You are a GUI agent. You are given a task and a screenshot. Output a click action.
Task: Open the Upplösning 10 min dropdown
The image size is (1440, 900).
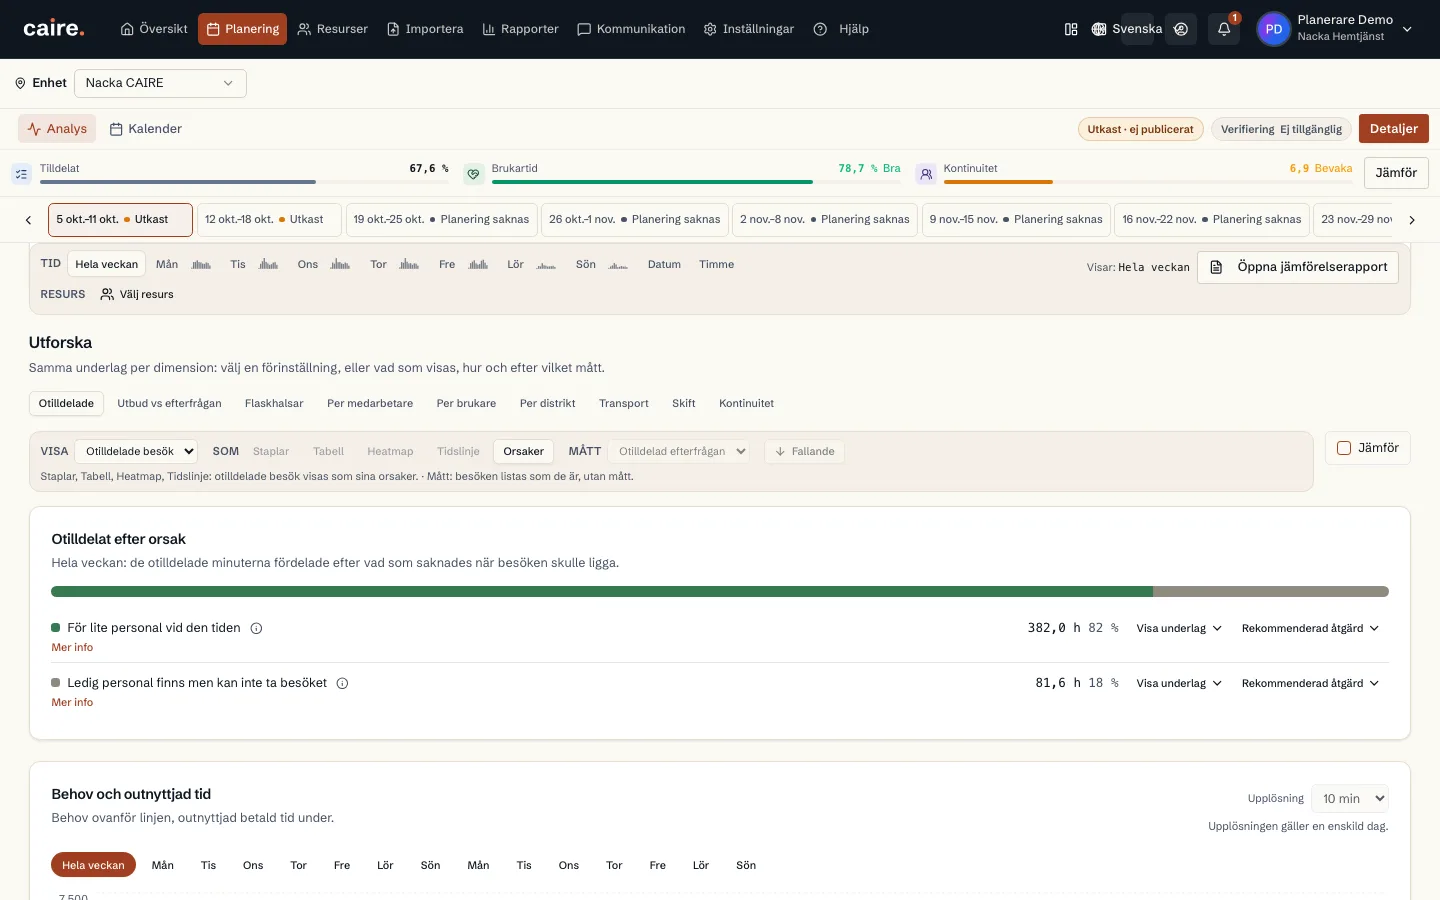click(1350, 798)
